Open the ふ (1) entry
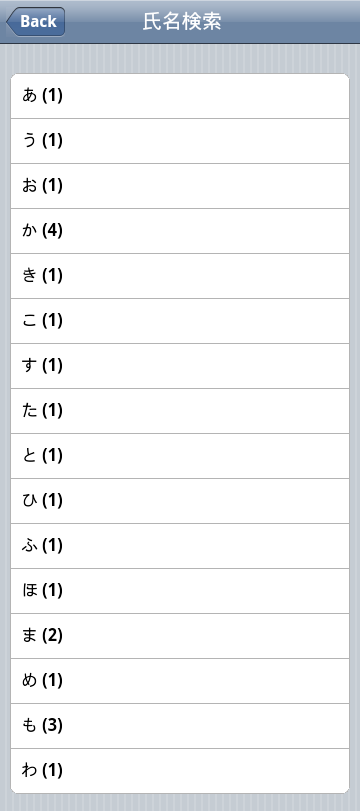 [x=180, y=546]
